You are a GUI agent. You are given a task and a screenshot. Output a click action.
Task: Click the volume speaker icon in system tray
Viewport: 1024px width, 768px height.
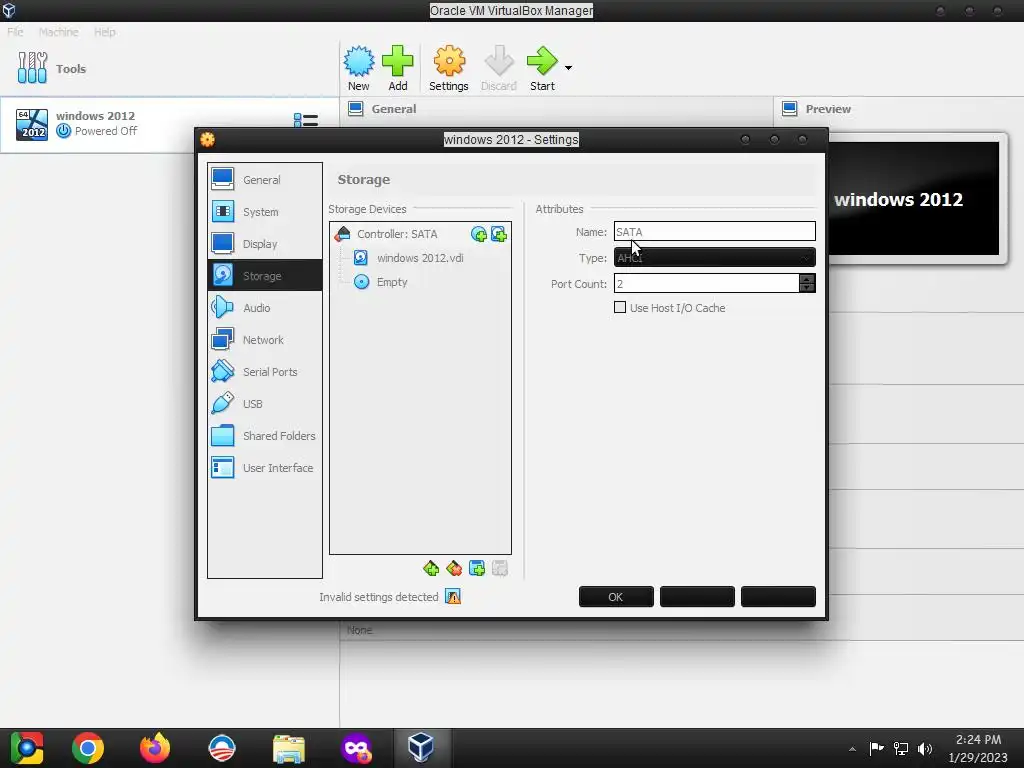pos(925,748)
